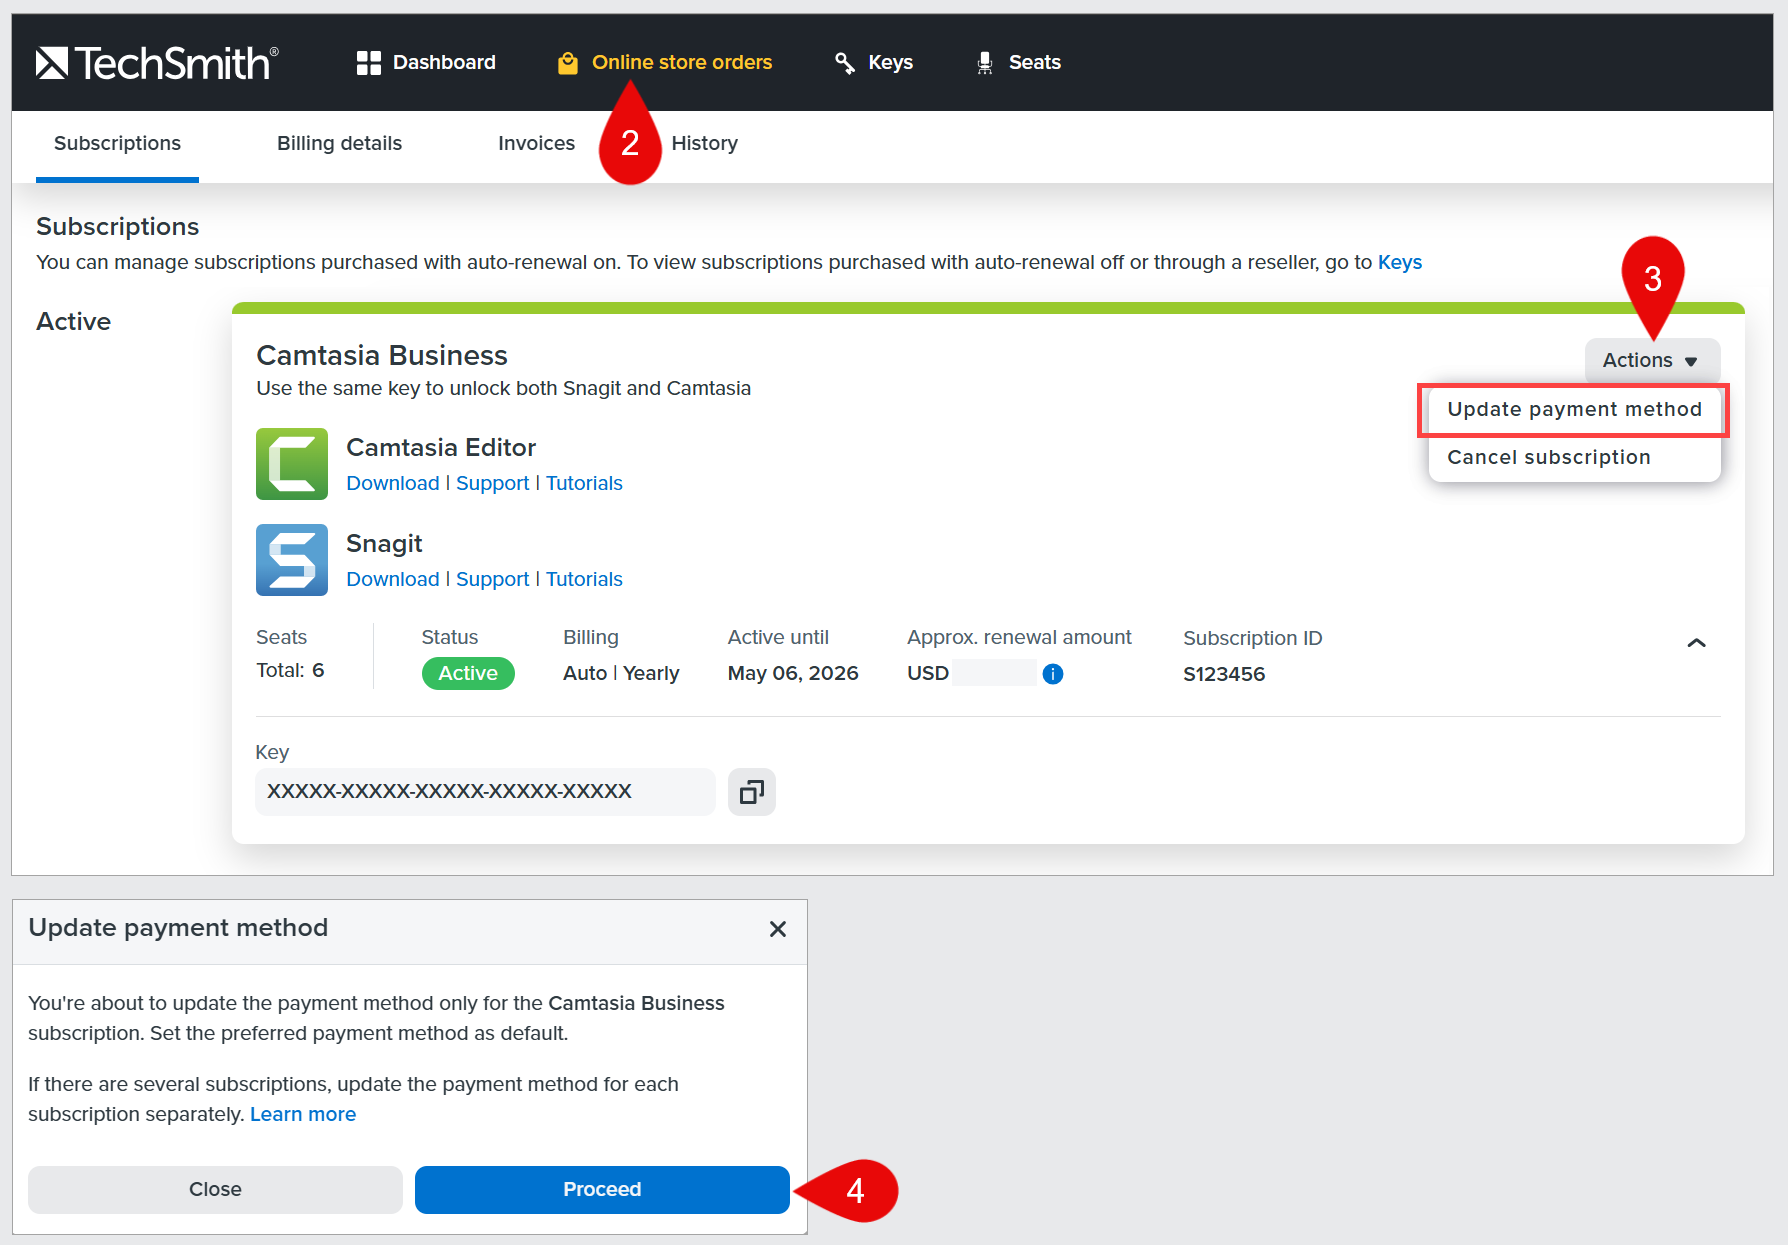Screen dimensions: 1788x1245
Task: Open the Keys navigation item
Action: pos(874,63)
